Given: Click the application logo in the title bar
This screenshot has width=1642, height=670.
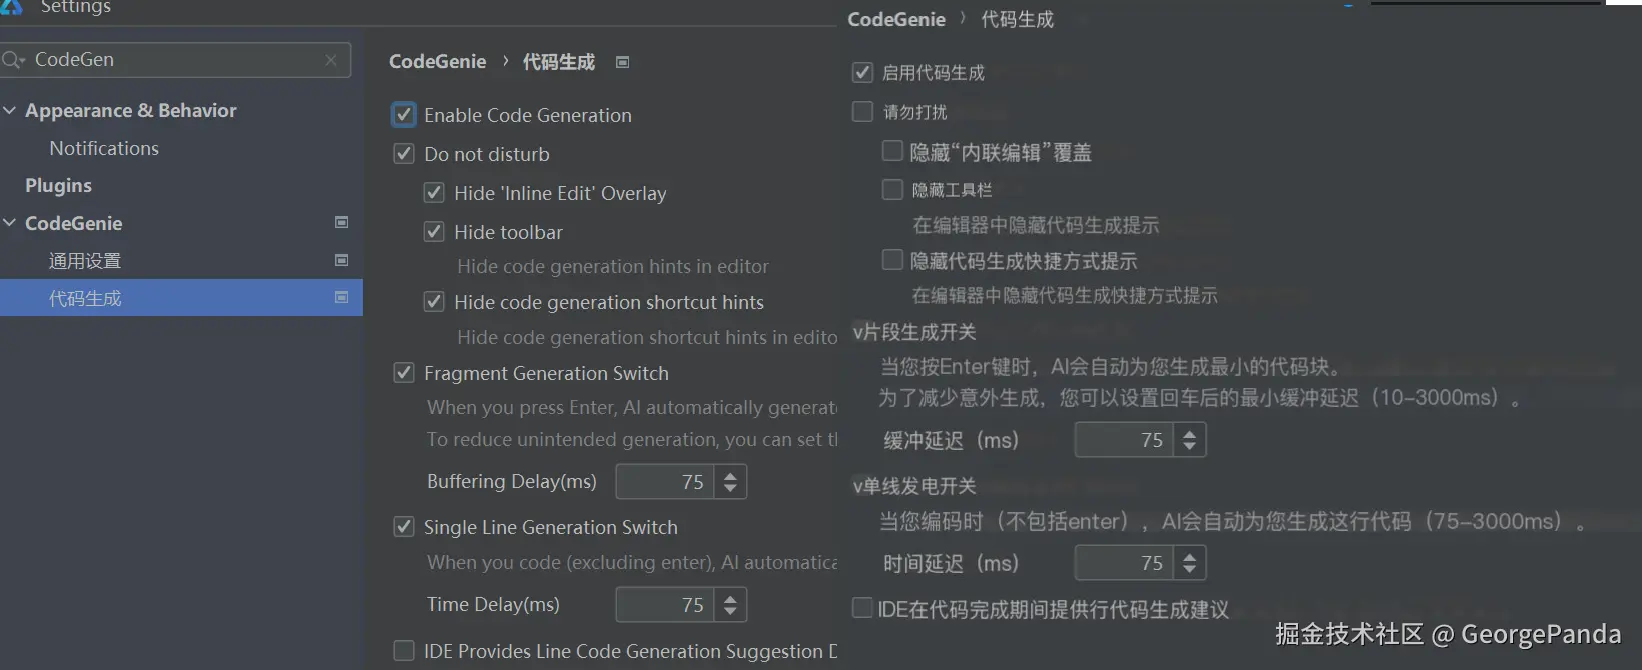Looking at the screenshot, I should point(12,8).
